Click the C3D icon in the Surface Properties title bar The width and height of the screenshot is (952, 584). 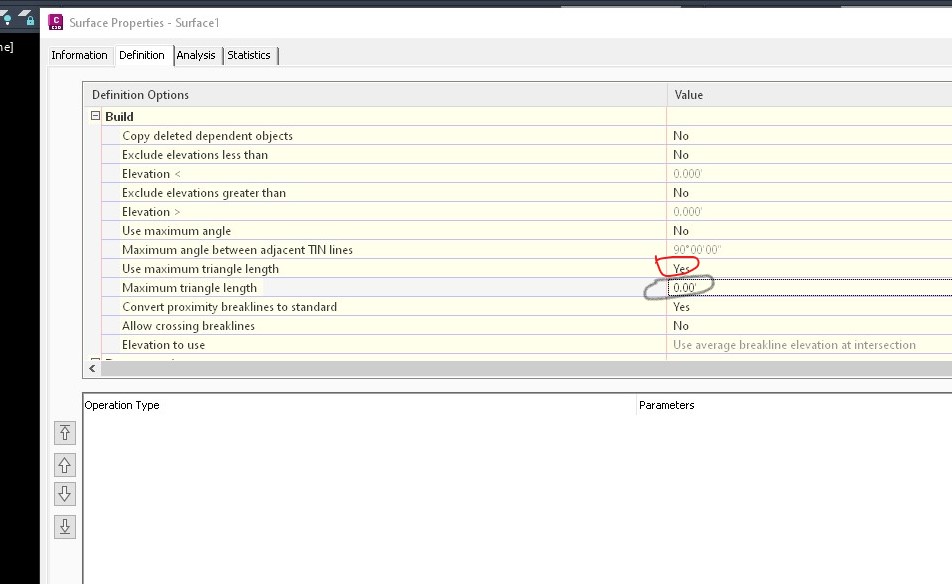point(56,22)
